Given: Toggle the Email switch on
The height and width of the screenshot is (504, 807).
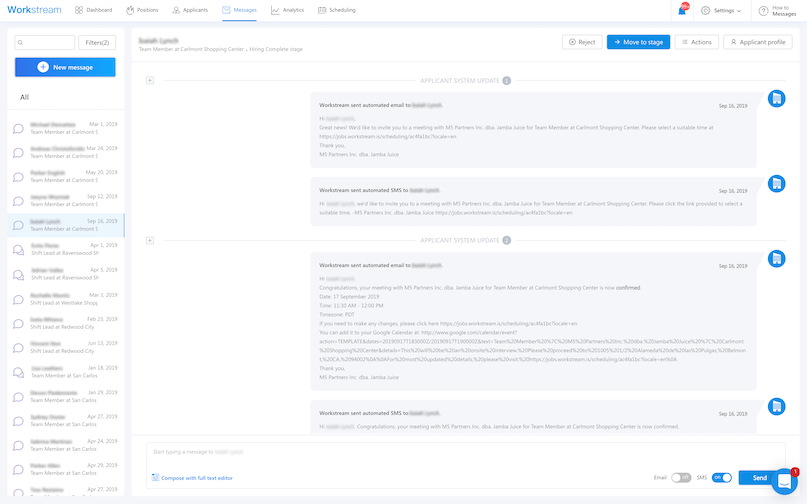Looking at the screenshot, I should point(681,478).
